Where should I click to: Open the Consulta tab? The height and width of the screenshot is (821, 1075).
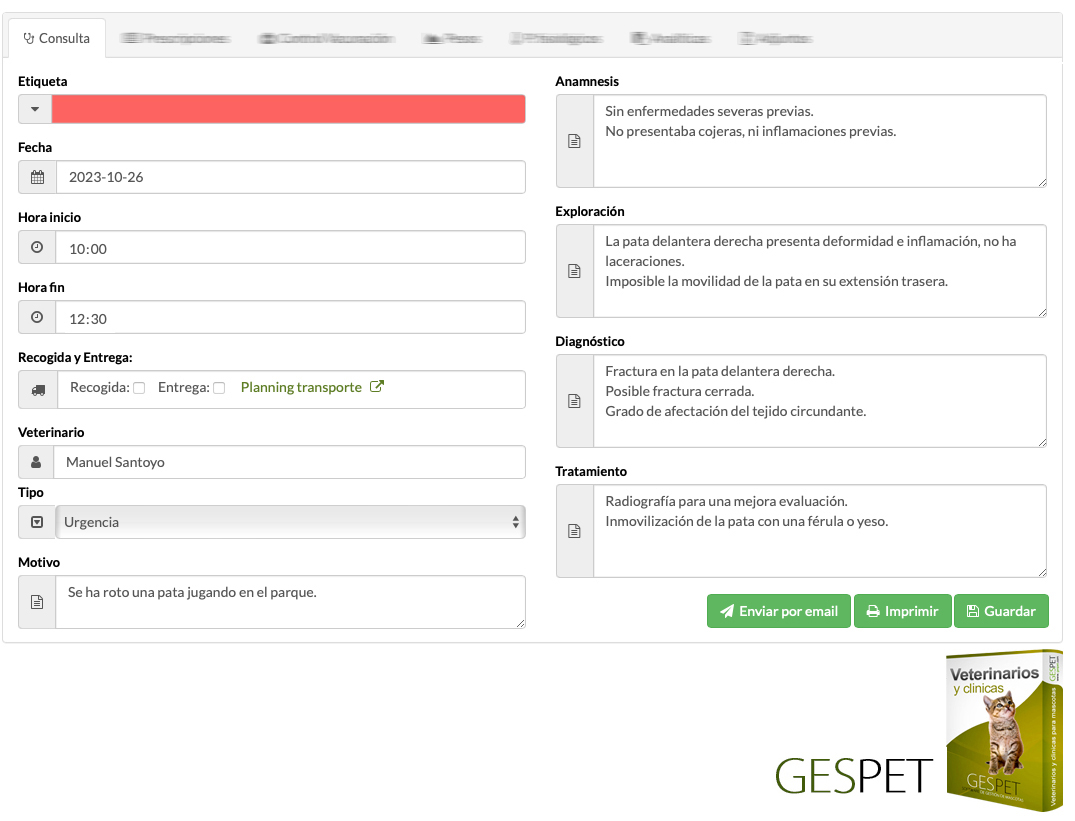point(57,38)
